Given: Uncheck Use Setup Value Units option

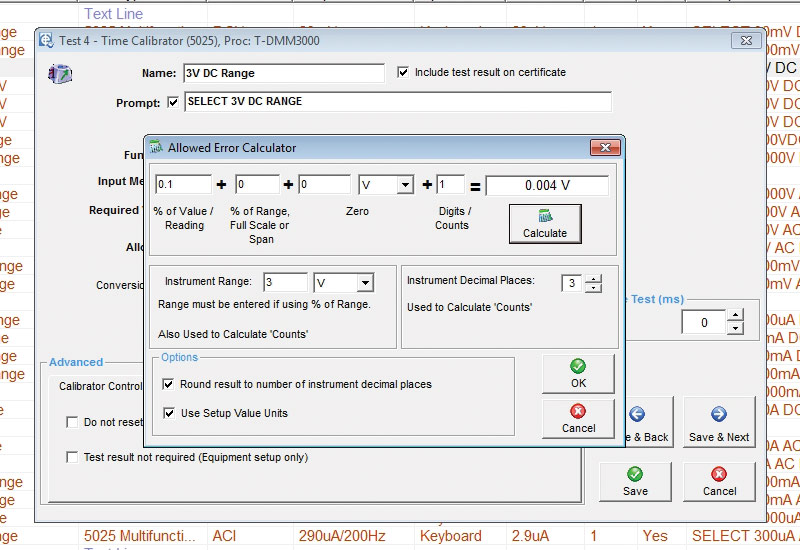Looking at the screenshot, I should (168, 412).
